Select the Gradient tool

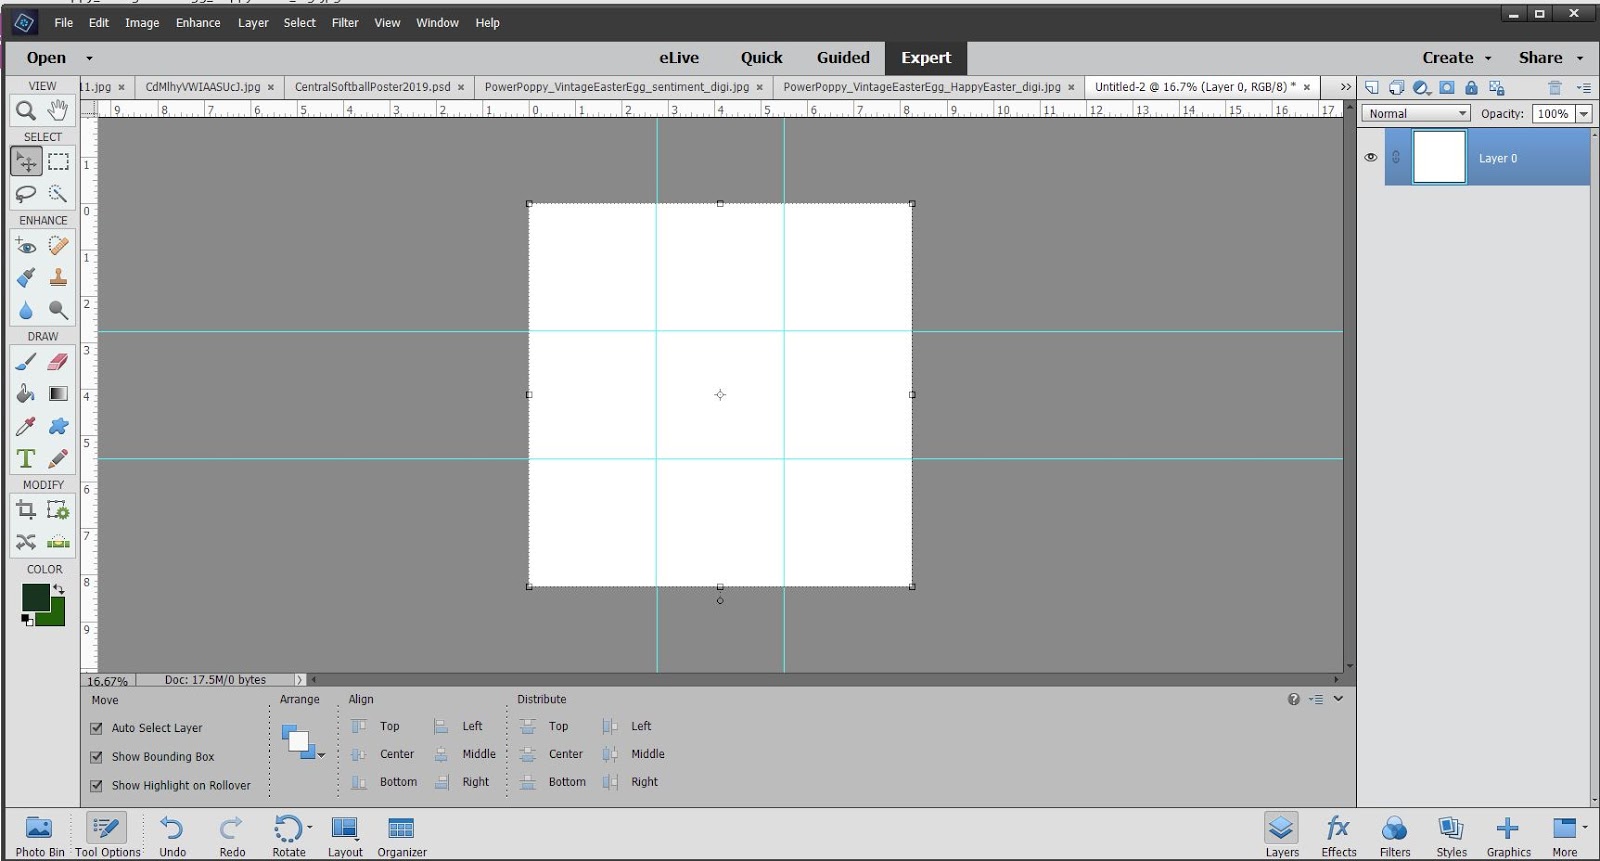pos(59,394)
